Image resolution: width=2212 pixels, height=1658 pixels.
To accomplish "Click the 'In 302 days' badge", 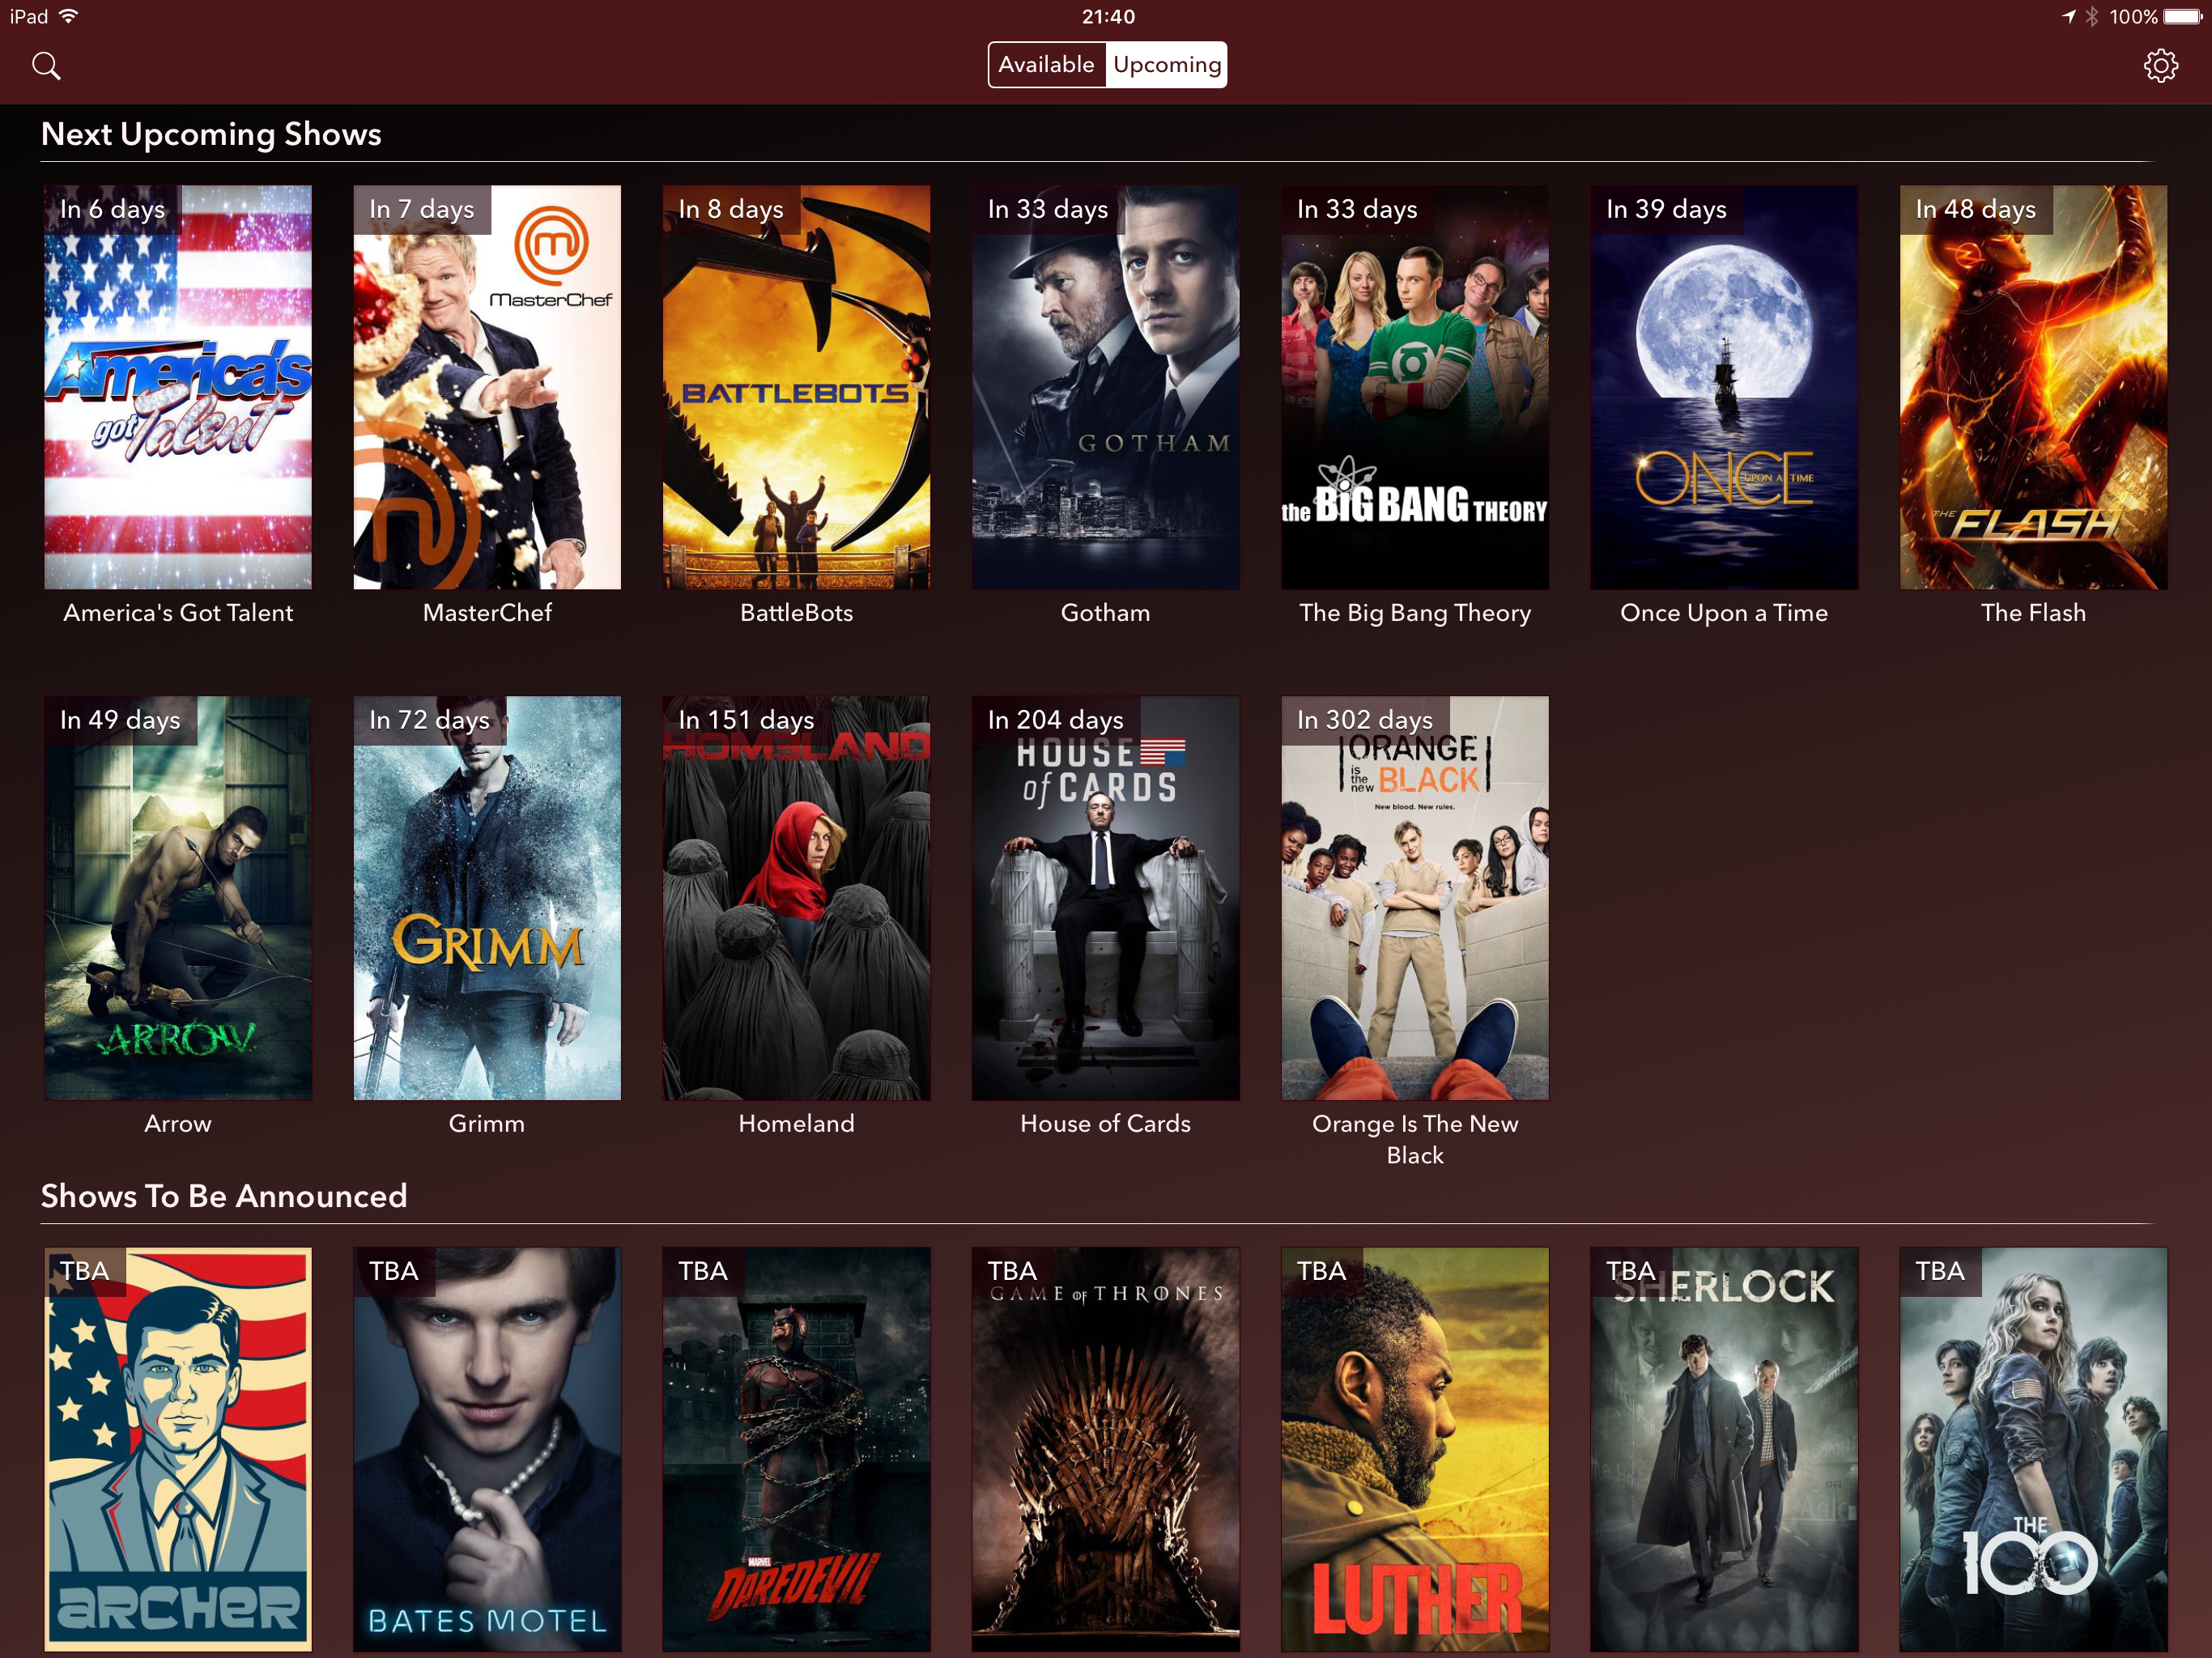I will click(x=1365, y=720).
